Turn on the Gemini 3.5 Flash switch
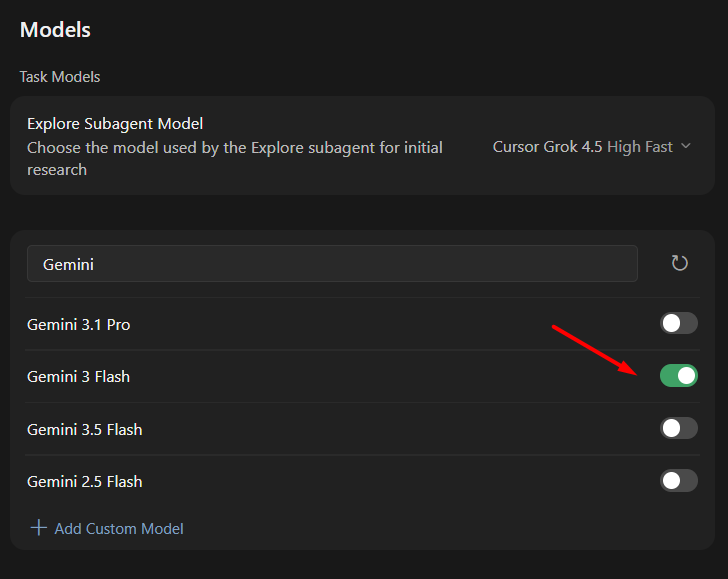The image size is (728, 579). 678,428
